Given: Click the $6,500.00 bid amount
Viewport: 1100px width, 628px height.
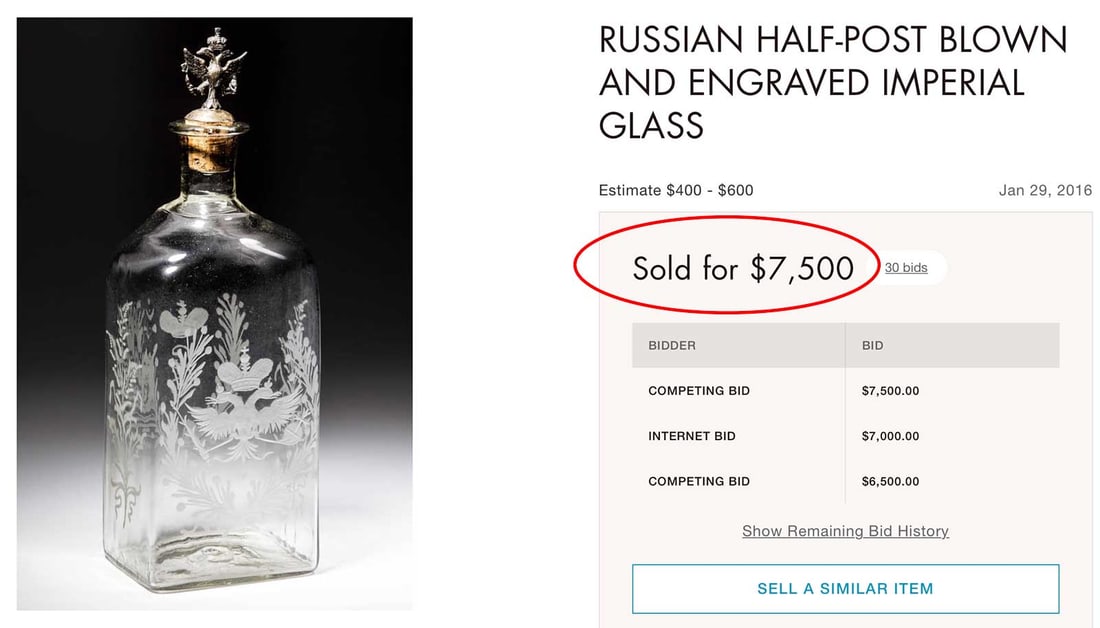Looking at the screenshot, I should (x=891, y=481).
